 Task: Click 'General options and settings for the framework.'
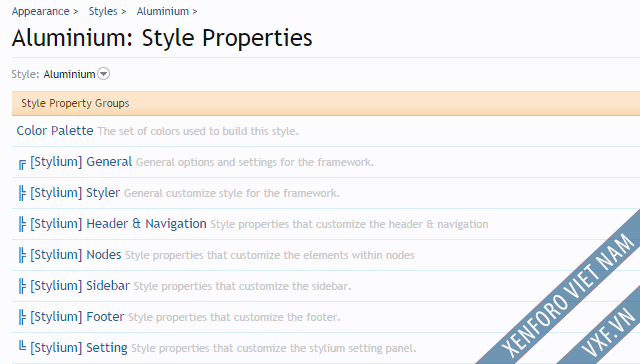tap(255, 162)
